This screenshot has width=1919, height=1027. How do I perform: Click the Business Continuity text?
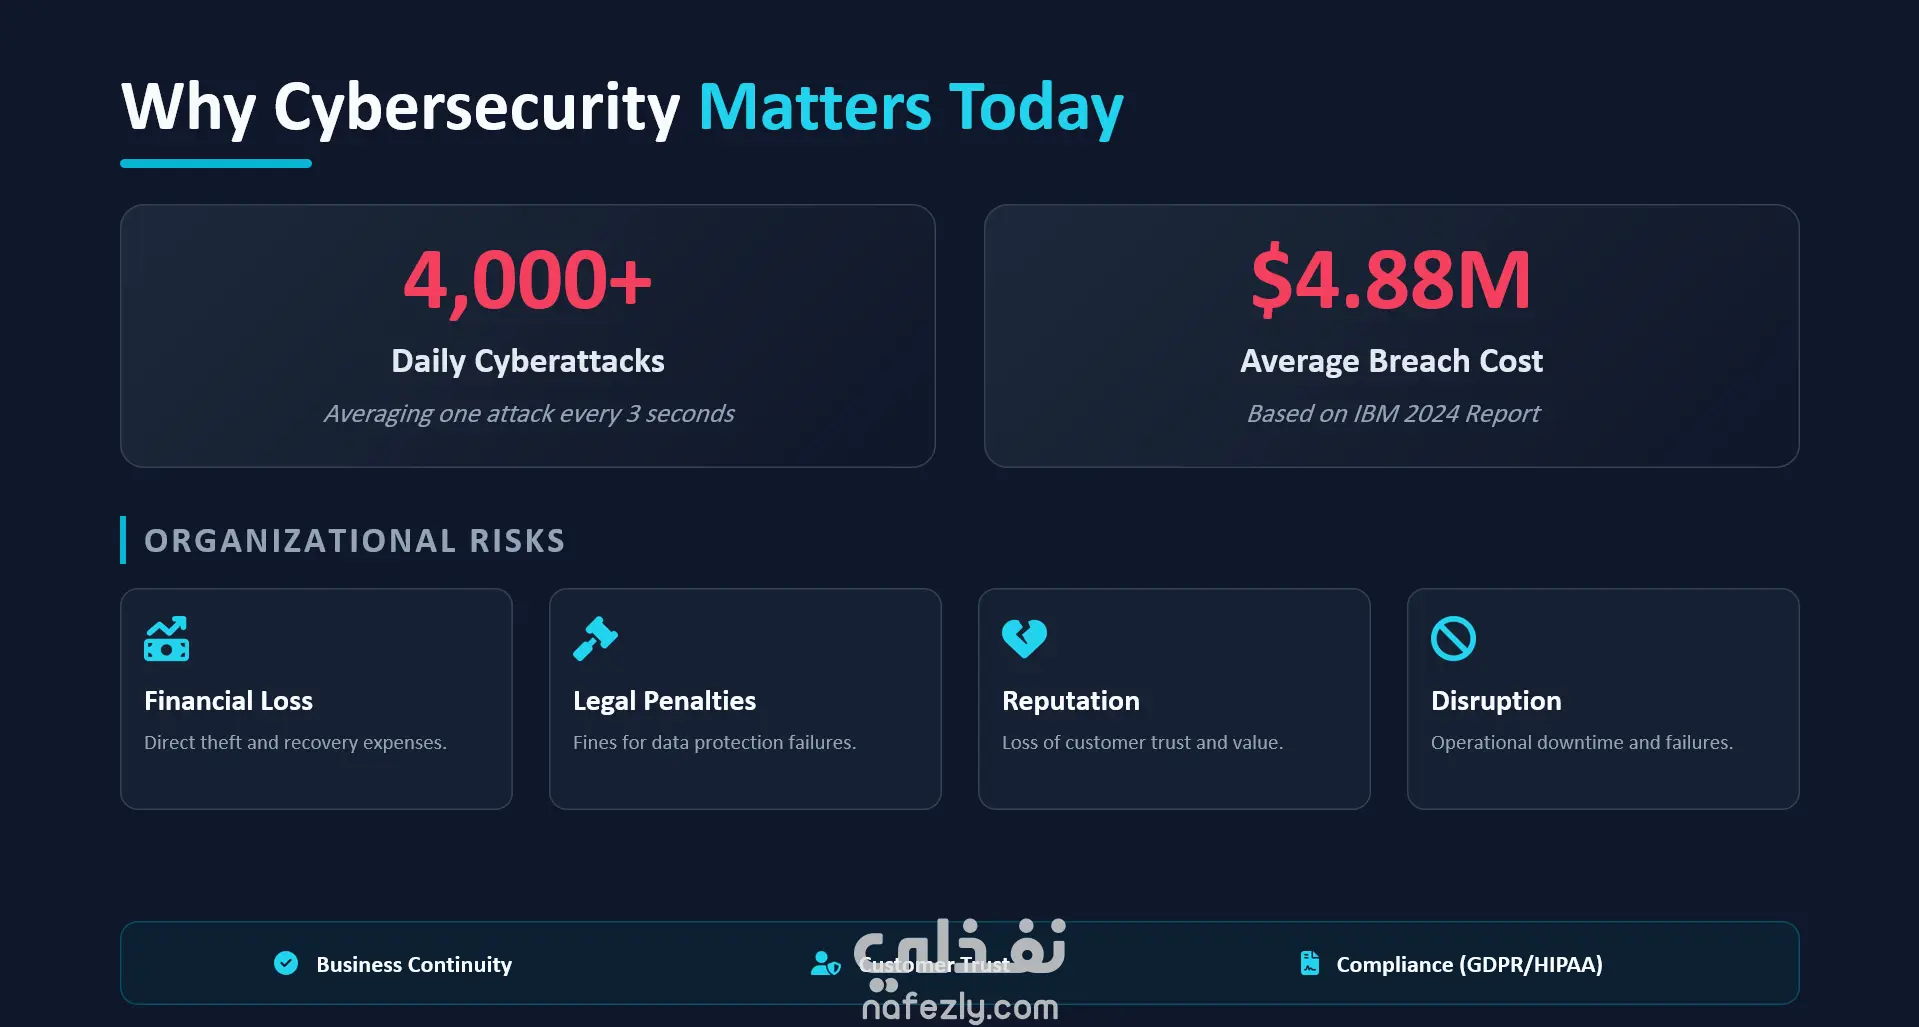[414, 965]
